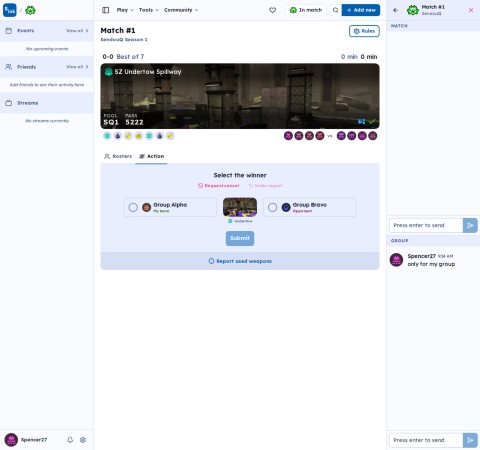Click the 'SendouQ Season 1' subtitle
The height and width of the screenshot is (450, 480).
[x=124, y=40]
